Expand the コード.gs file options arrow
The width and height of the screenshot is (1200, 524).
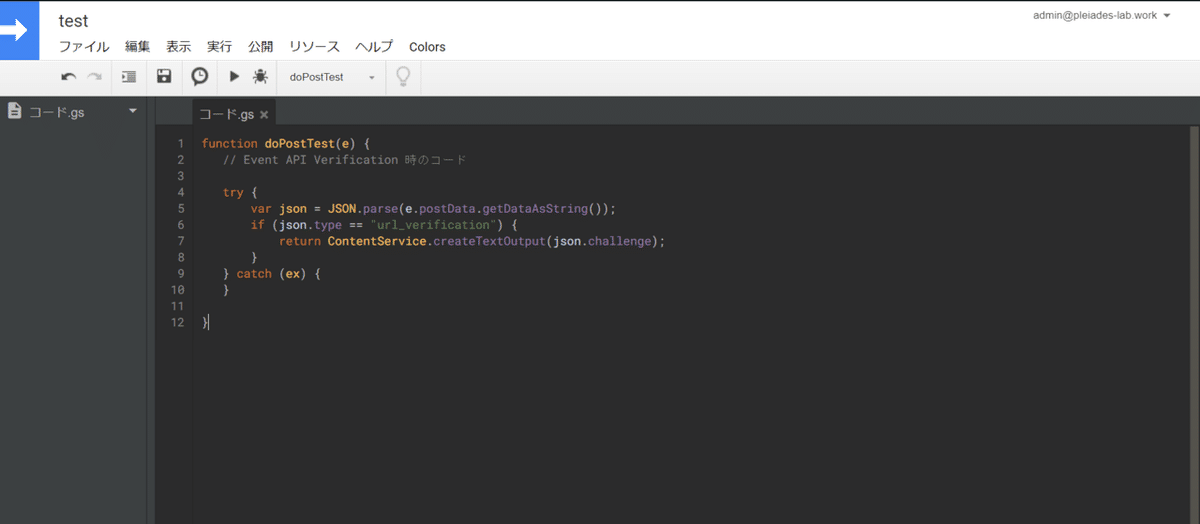pos(133,111)
